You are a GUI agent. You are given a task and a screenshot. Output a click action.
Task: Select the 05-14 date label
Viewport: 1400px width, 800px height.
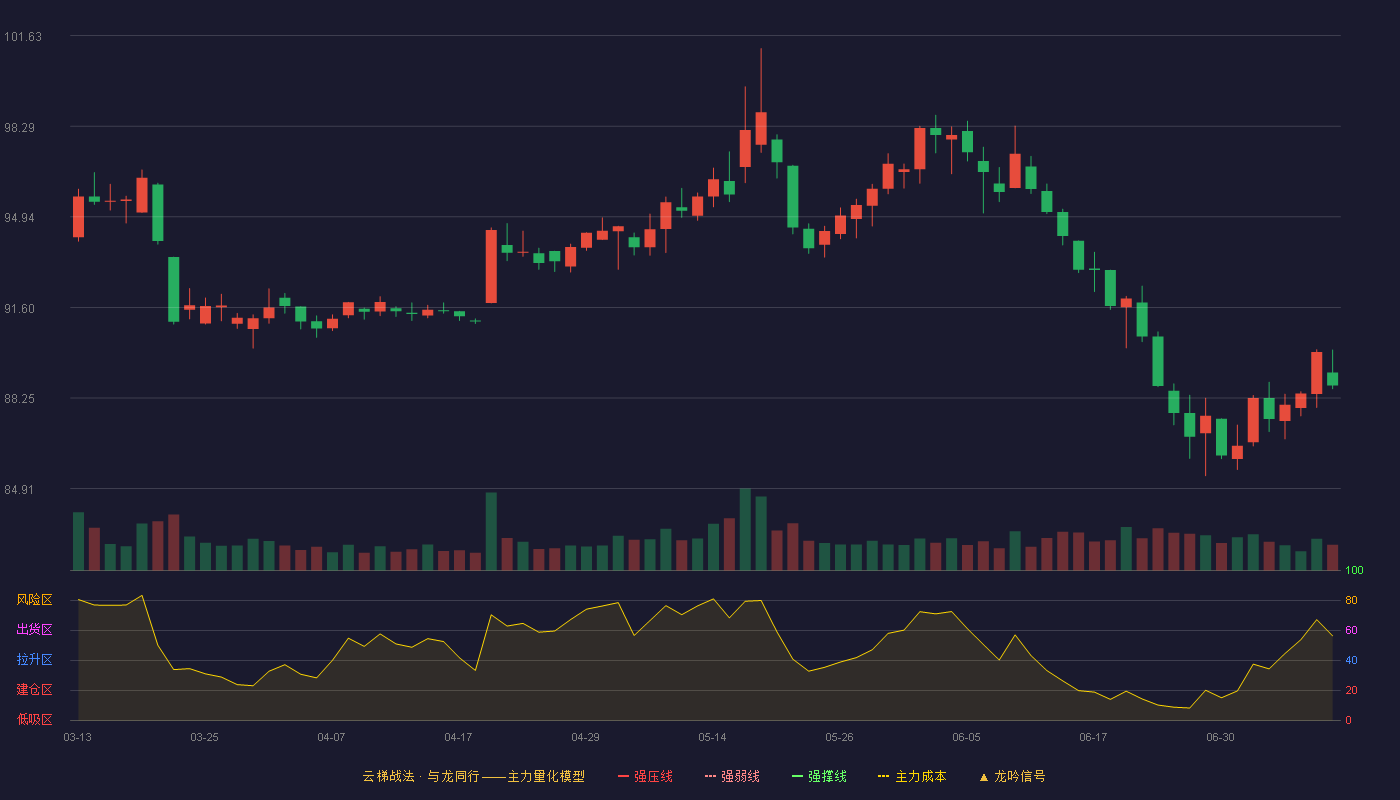(712, 737)
